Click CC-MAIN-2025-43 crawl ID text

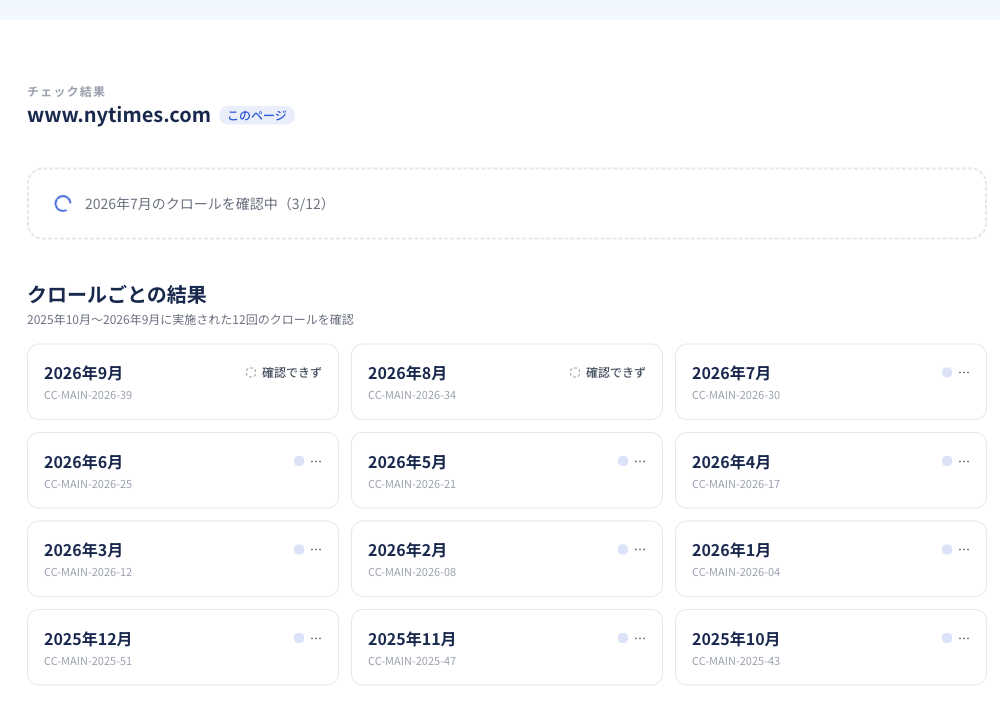coord(736,661)
